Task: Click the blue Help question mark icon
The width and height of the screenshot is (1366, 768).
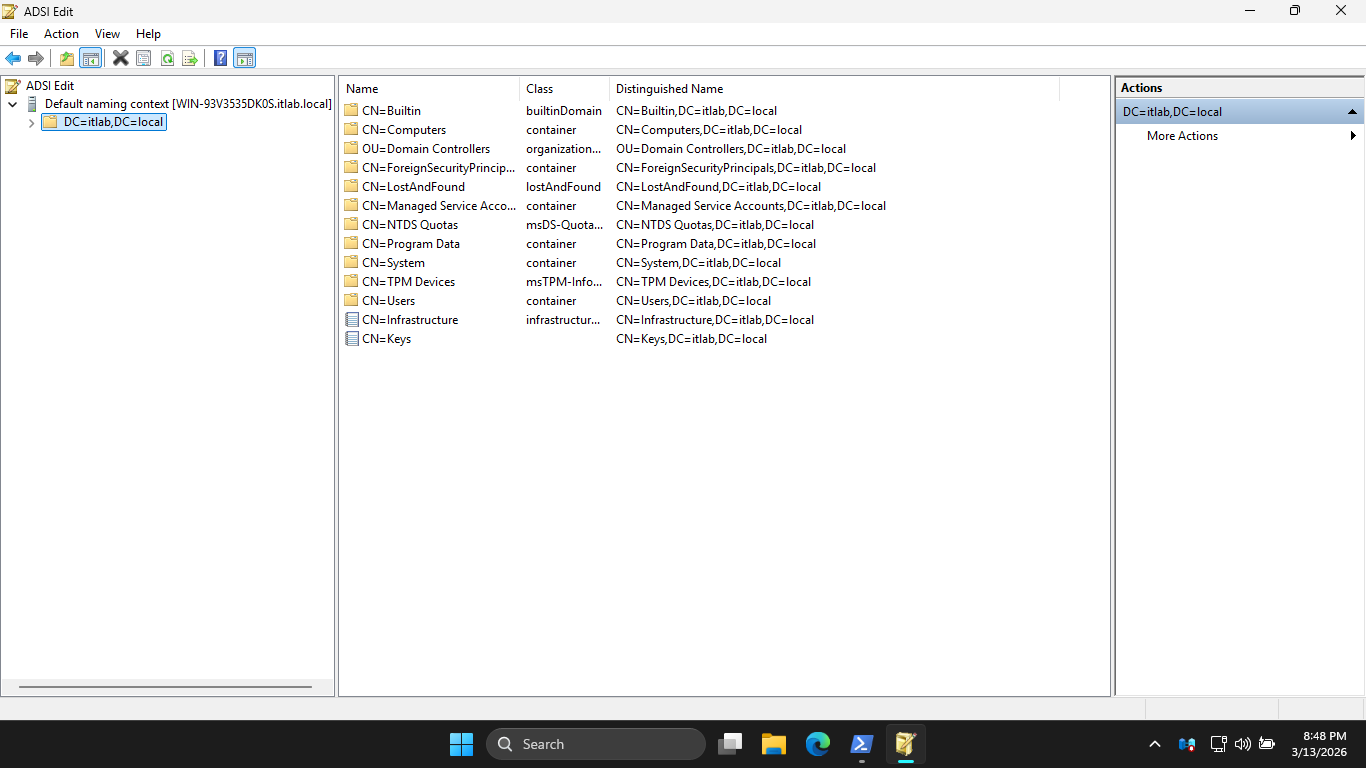Action: click(x=220, y=58)
